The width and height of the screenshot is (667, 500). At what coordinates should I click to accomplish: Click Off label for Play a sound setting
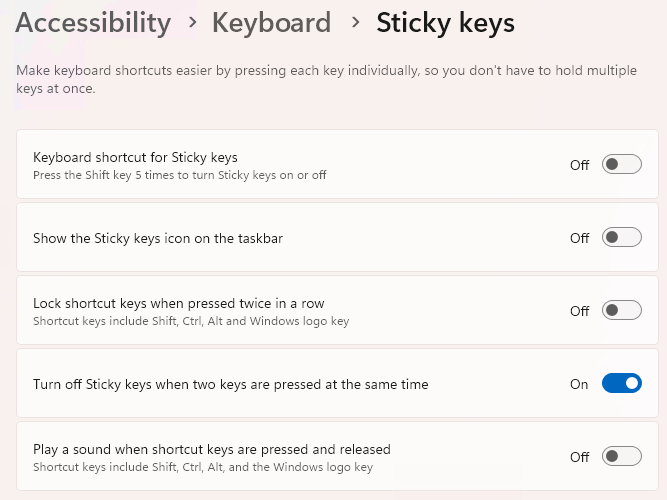tap(579, 457)
